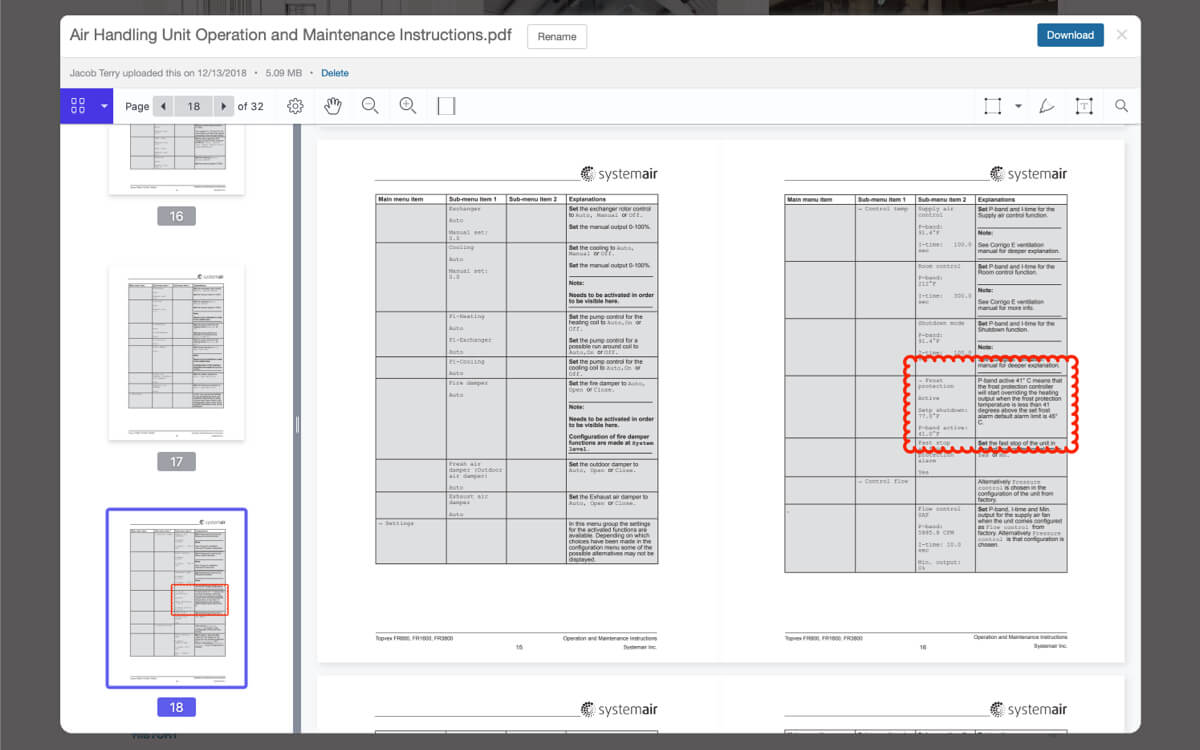Open search with the magnifier icon
This screenshot has width=1200, height=750.
click(1121, 106)
